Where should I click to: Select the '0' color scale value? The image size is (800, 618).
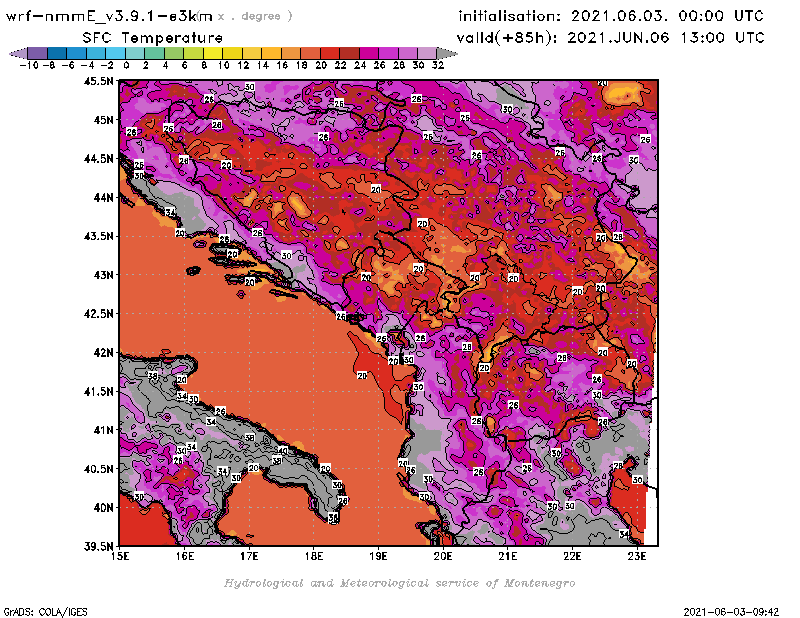click(126, 65)
